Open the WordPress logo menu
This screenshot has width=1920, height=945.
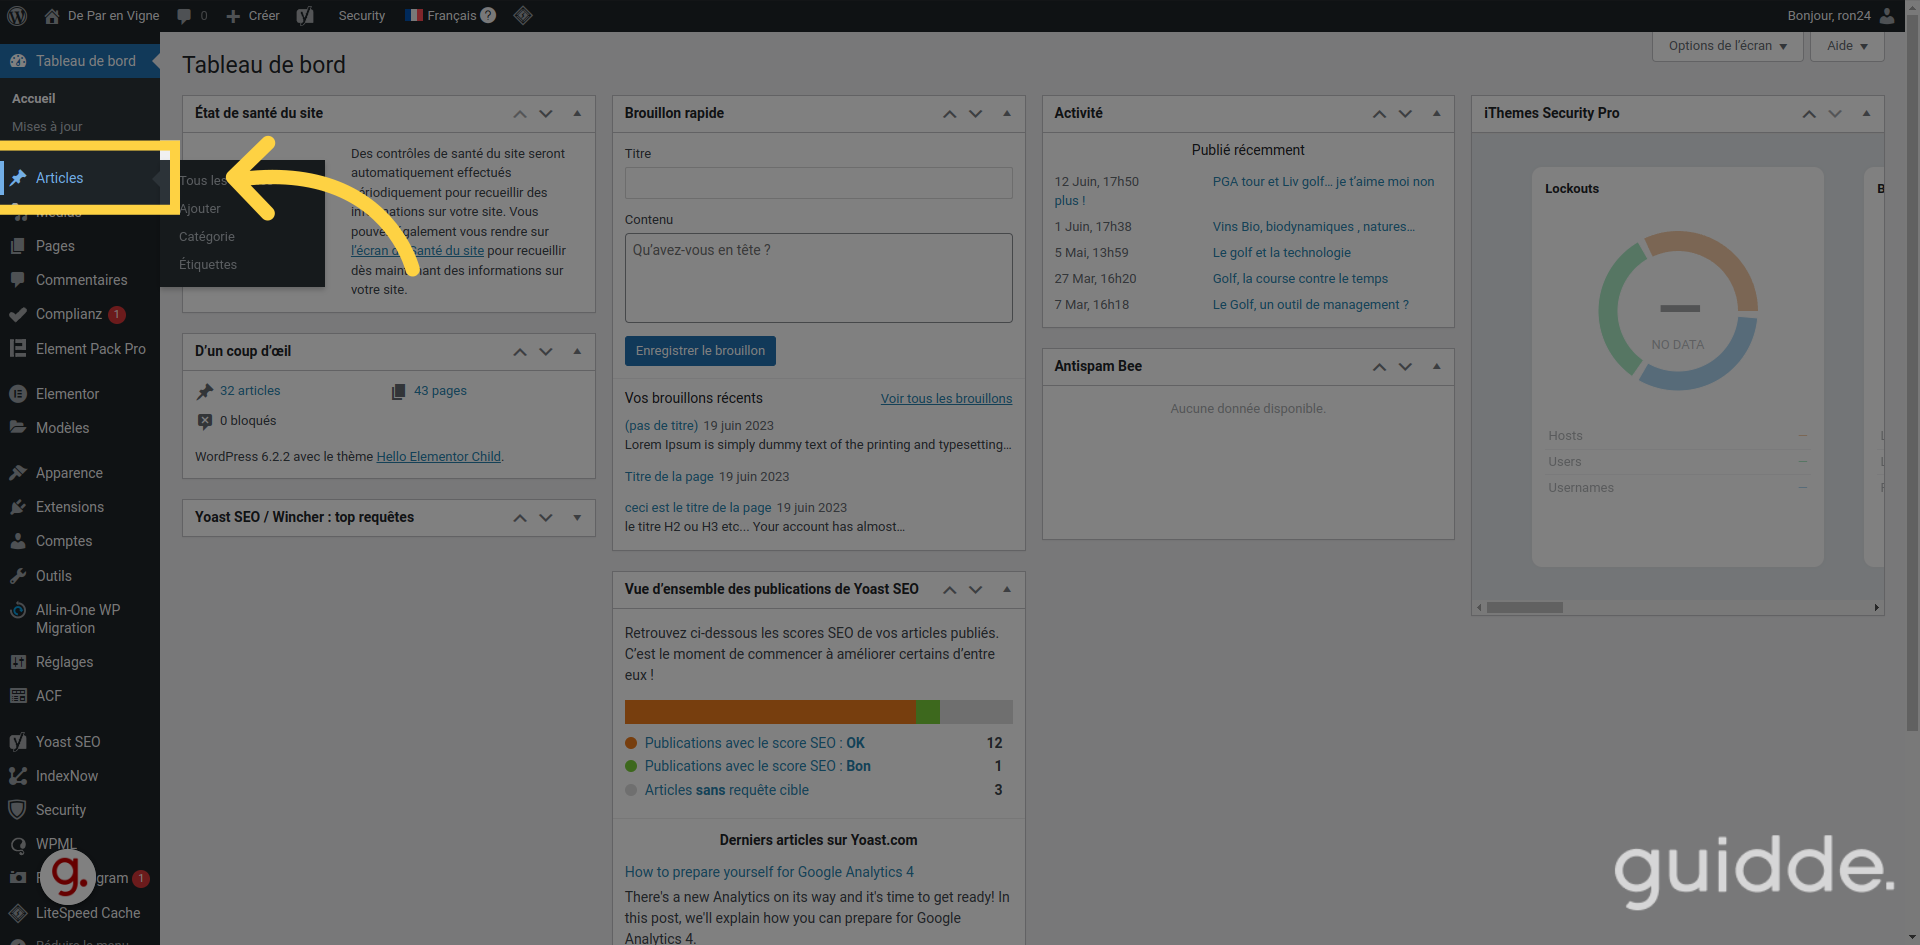click(17, 16)
